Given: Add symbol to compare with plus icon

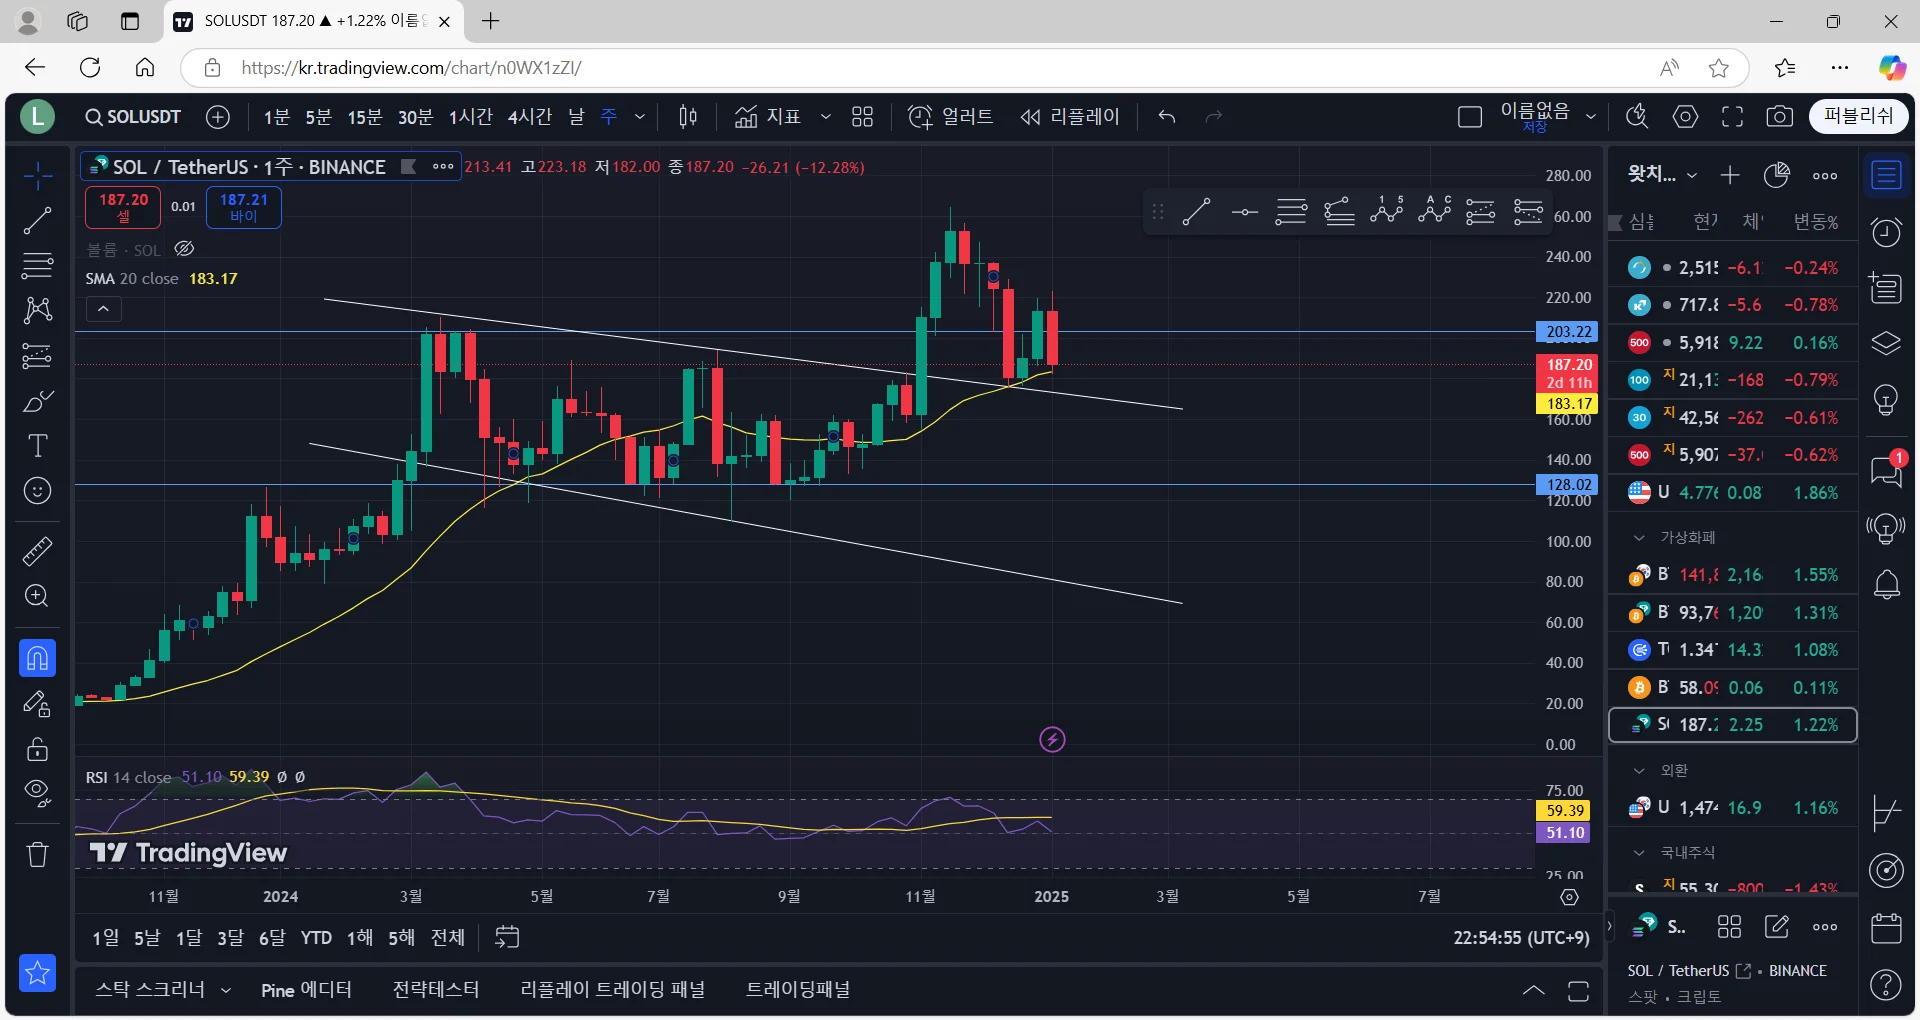Looking at the screenshot, I should 218,117.
